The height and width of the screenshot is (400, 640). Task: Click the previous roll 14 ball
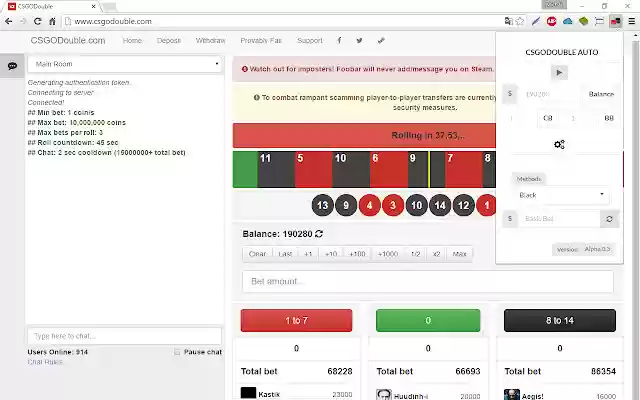[440, 205]
